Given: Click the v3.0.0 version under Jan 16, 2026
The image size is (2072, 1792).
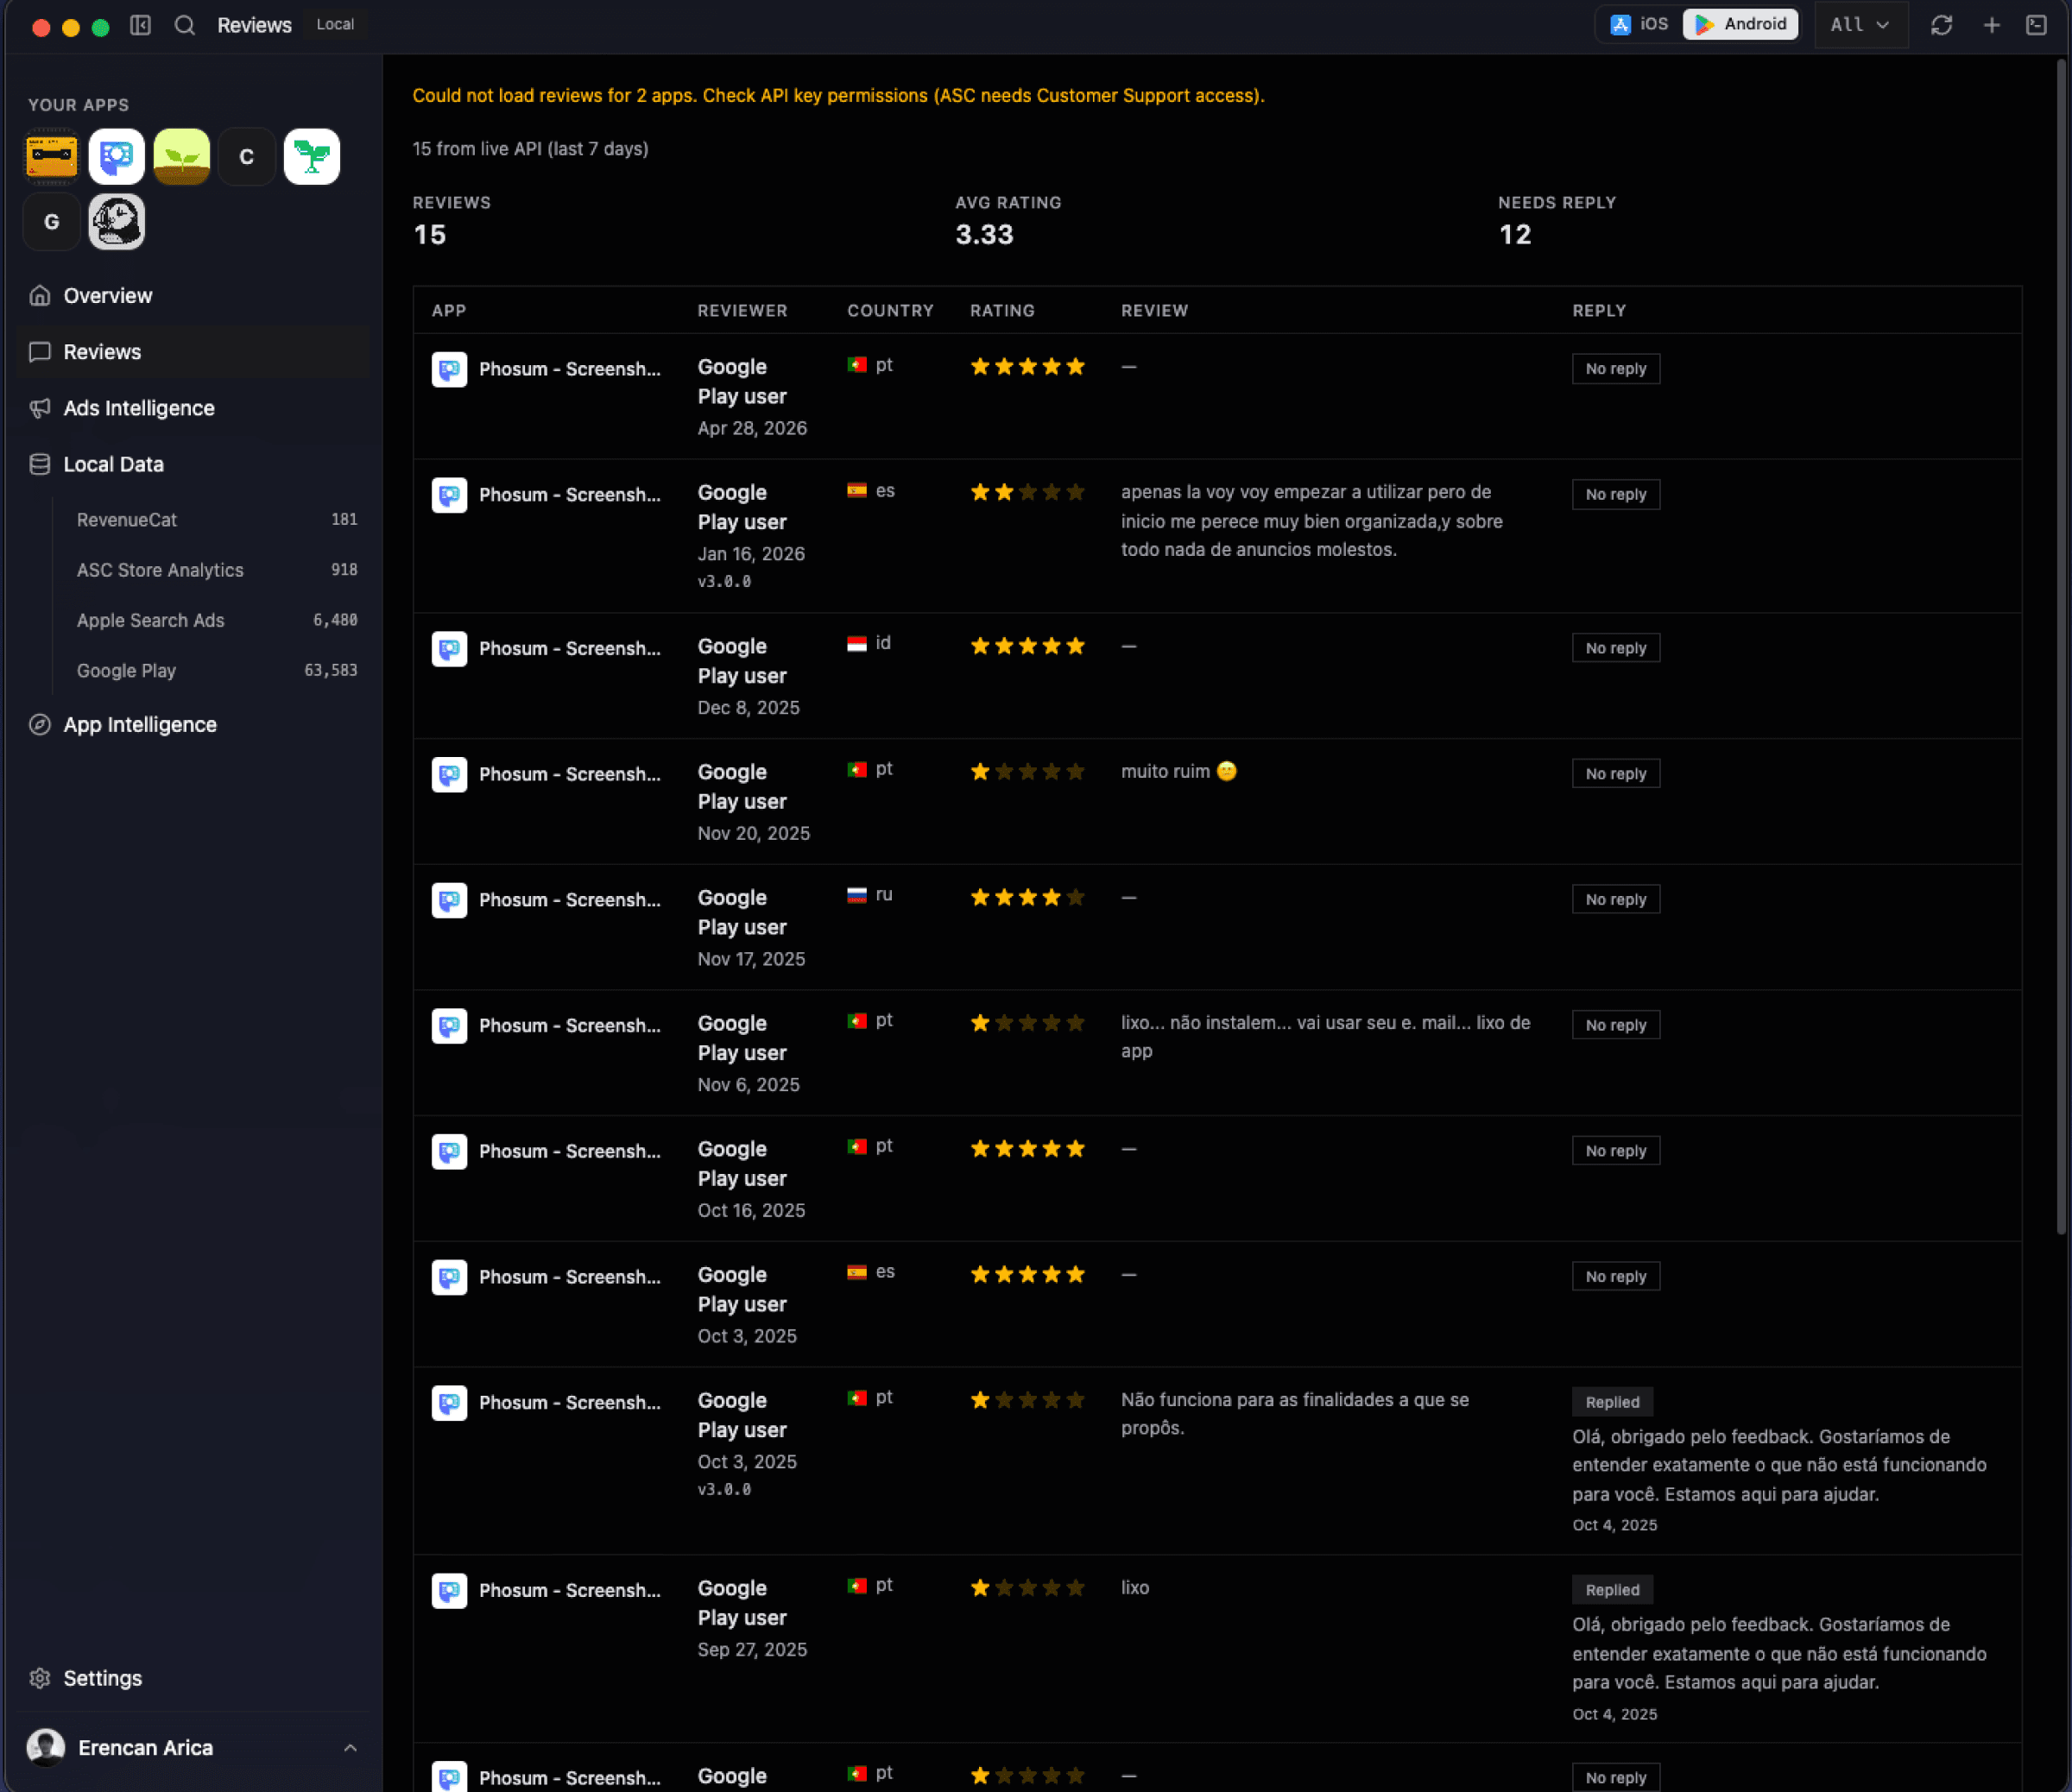Looking at the screenshot, I should tap(724, 581).
